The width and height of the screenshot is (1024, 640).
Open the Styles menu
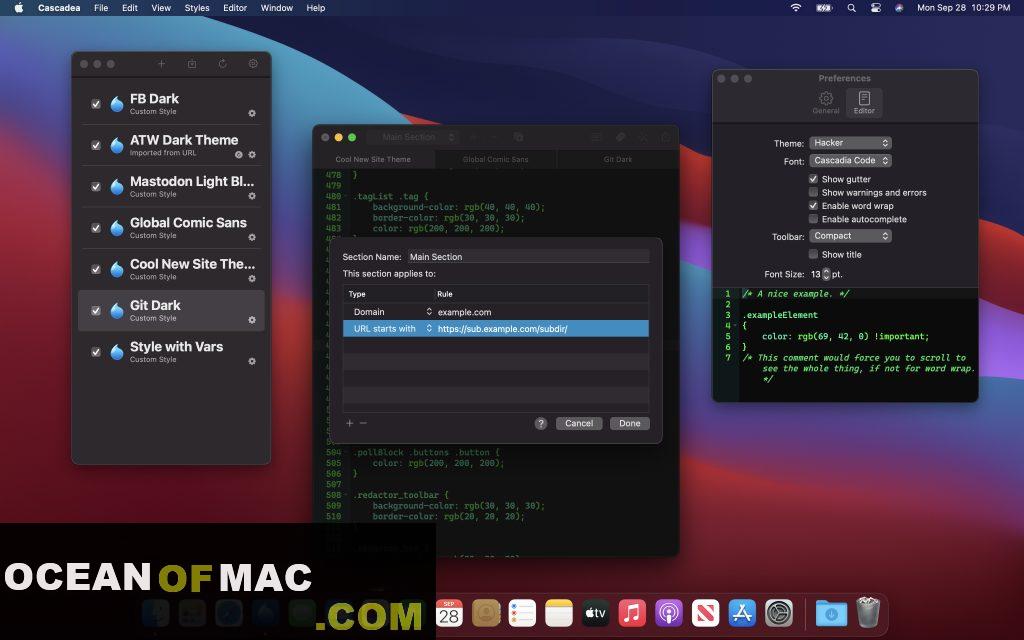(x=197, y=8)
